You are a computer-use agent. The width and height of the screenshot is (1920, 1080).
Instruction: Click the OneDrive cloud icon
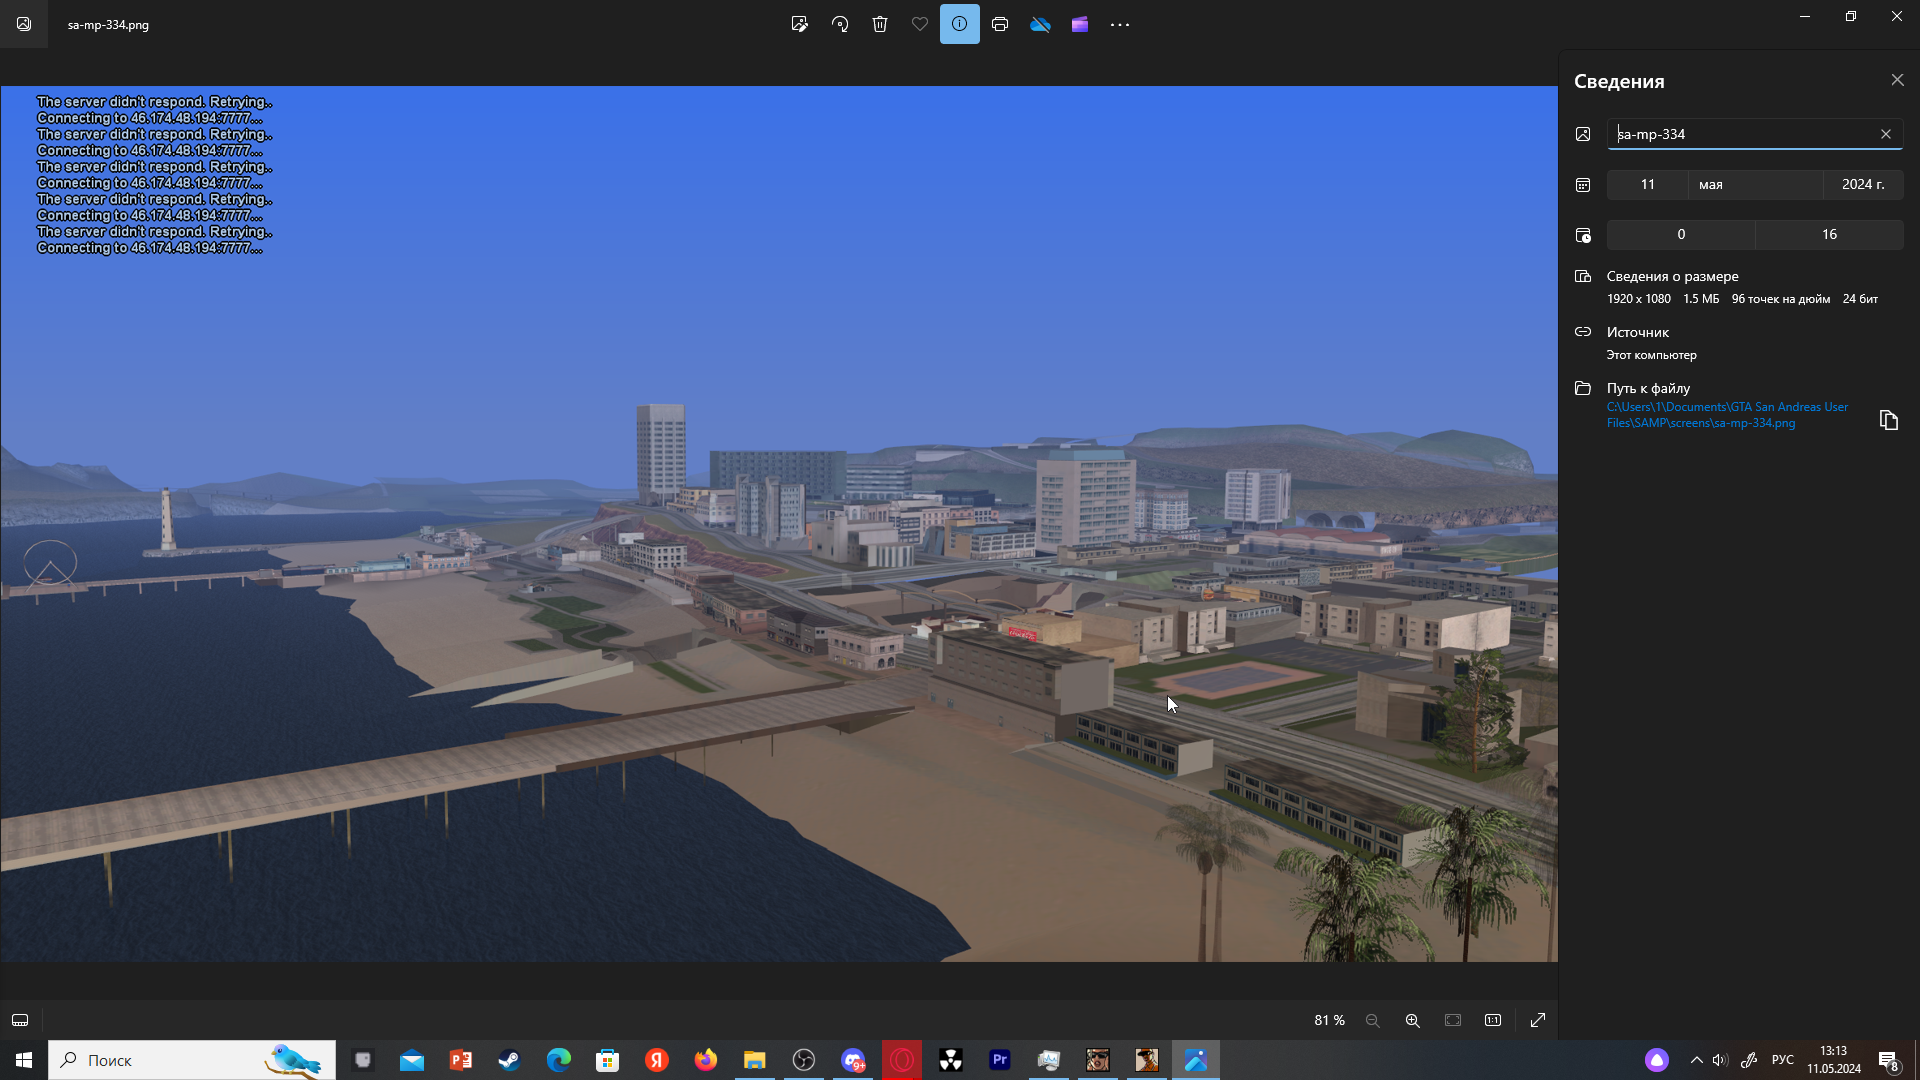(x=1040, y=24)
